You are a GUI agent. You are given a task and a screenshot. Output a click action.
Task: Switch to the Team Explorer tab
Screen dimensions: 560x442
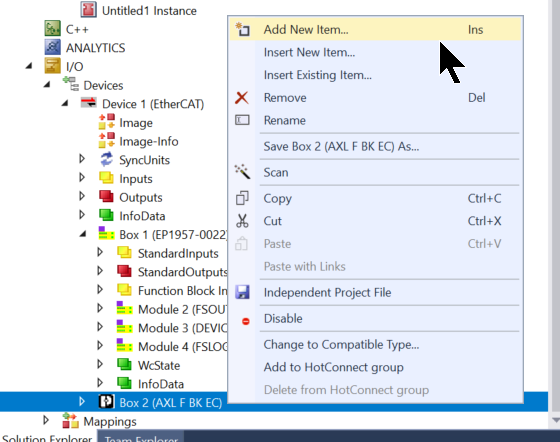[141, 438]
